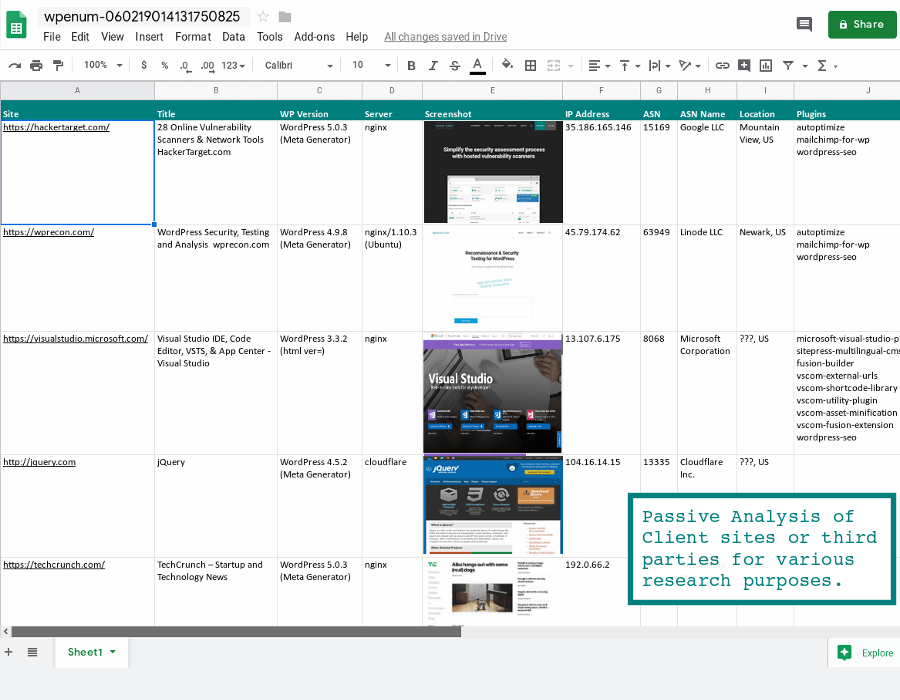Open the comments history icon
Image resolution: width=900 pixels, height=700 pixels.
point(804,24)
